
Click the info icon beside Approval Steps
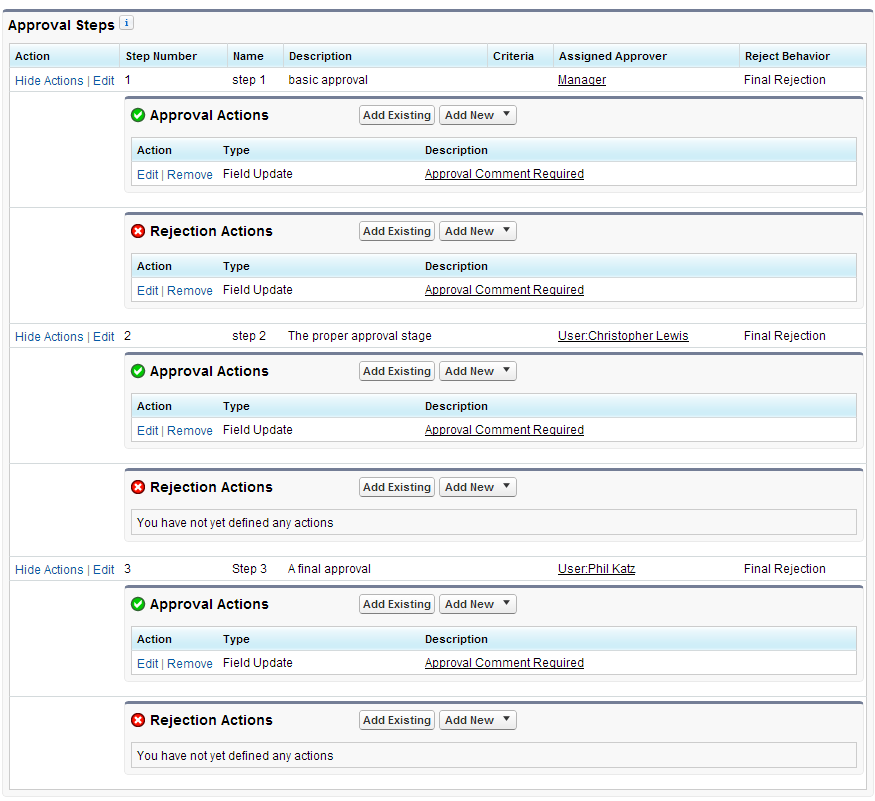(x=126, y=23)
